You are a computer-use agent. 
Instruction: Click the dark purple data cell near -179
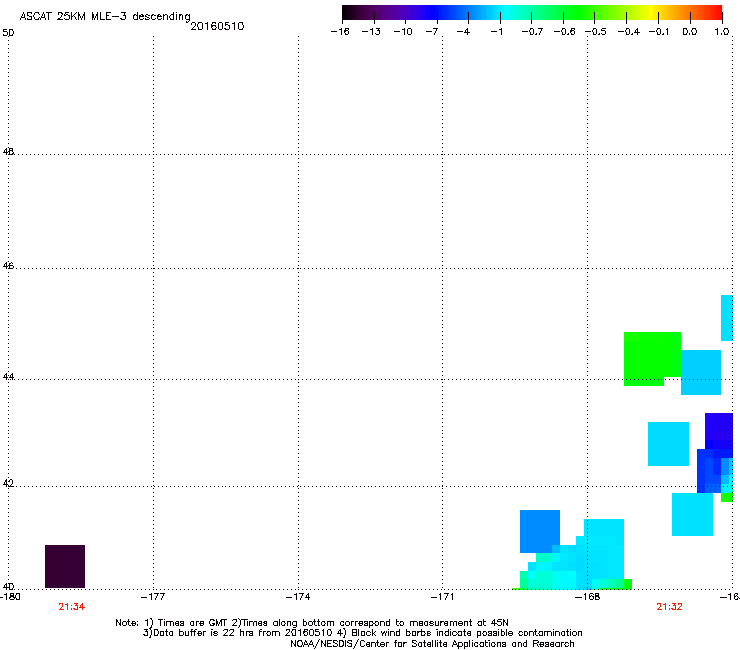[65, 566]
